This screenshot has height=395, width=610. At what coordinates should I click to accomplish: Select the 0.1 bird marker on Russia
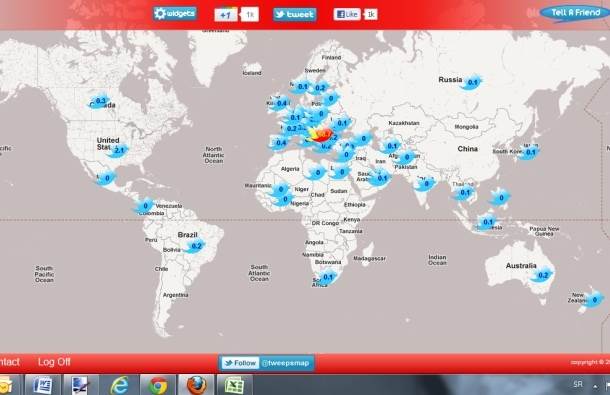click(x=471, y=83)
